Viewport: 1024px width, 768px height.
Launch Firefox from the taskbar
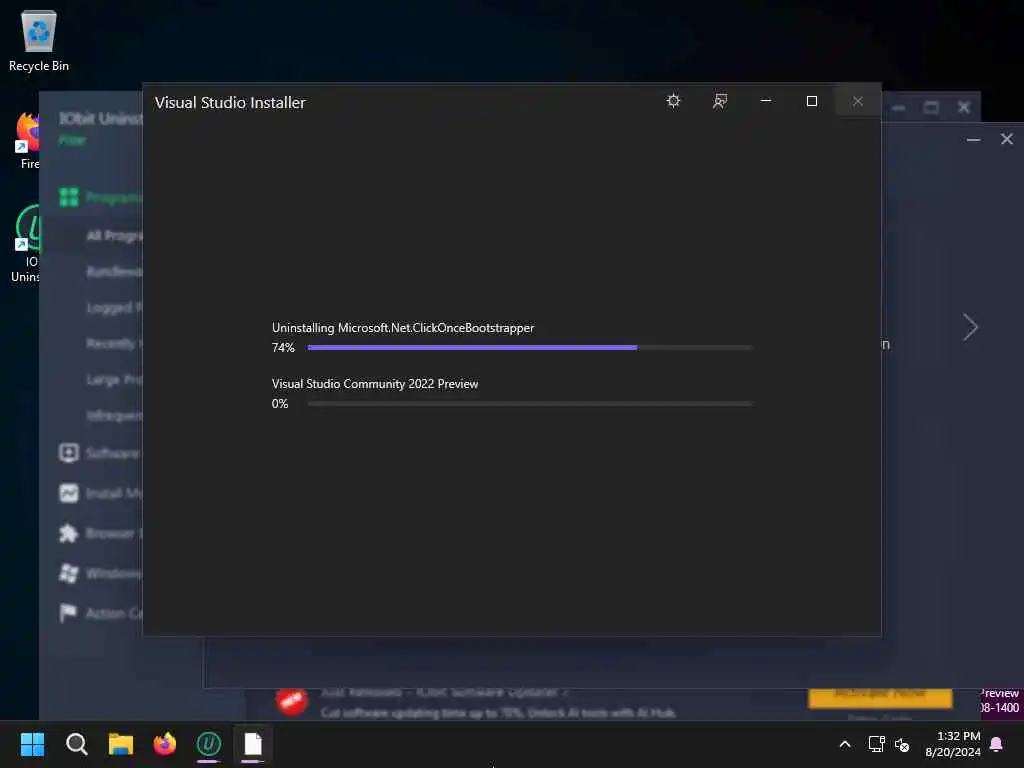[165, 744]
